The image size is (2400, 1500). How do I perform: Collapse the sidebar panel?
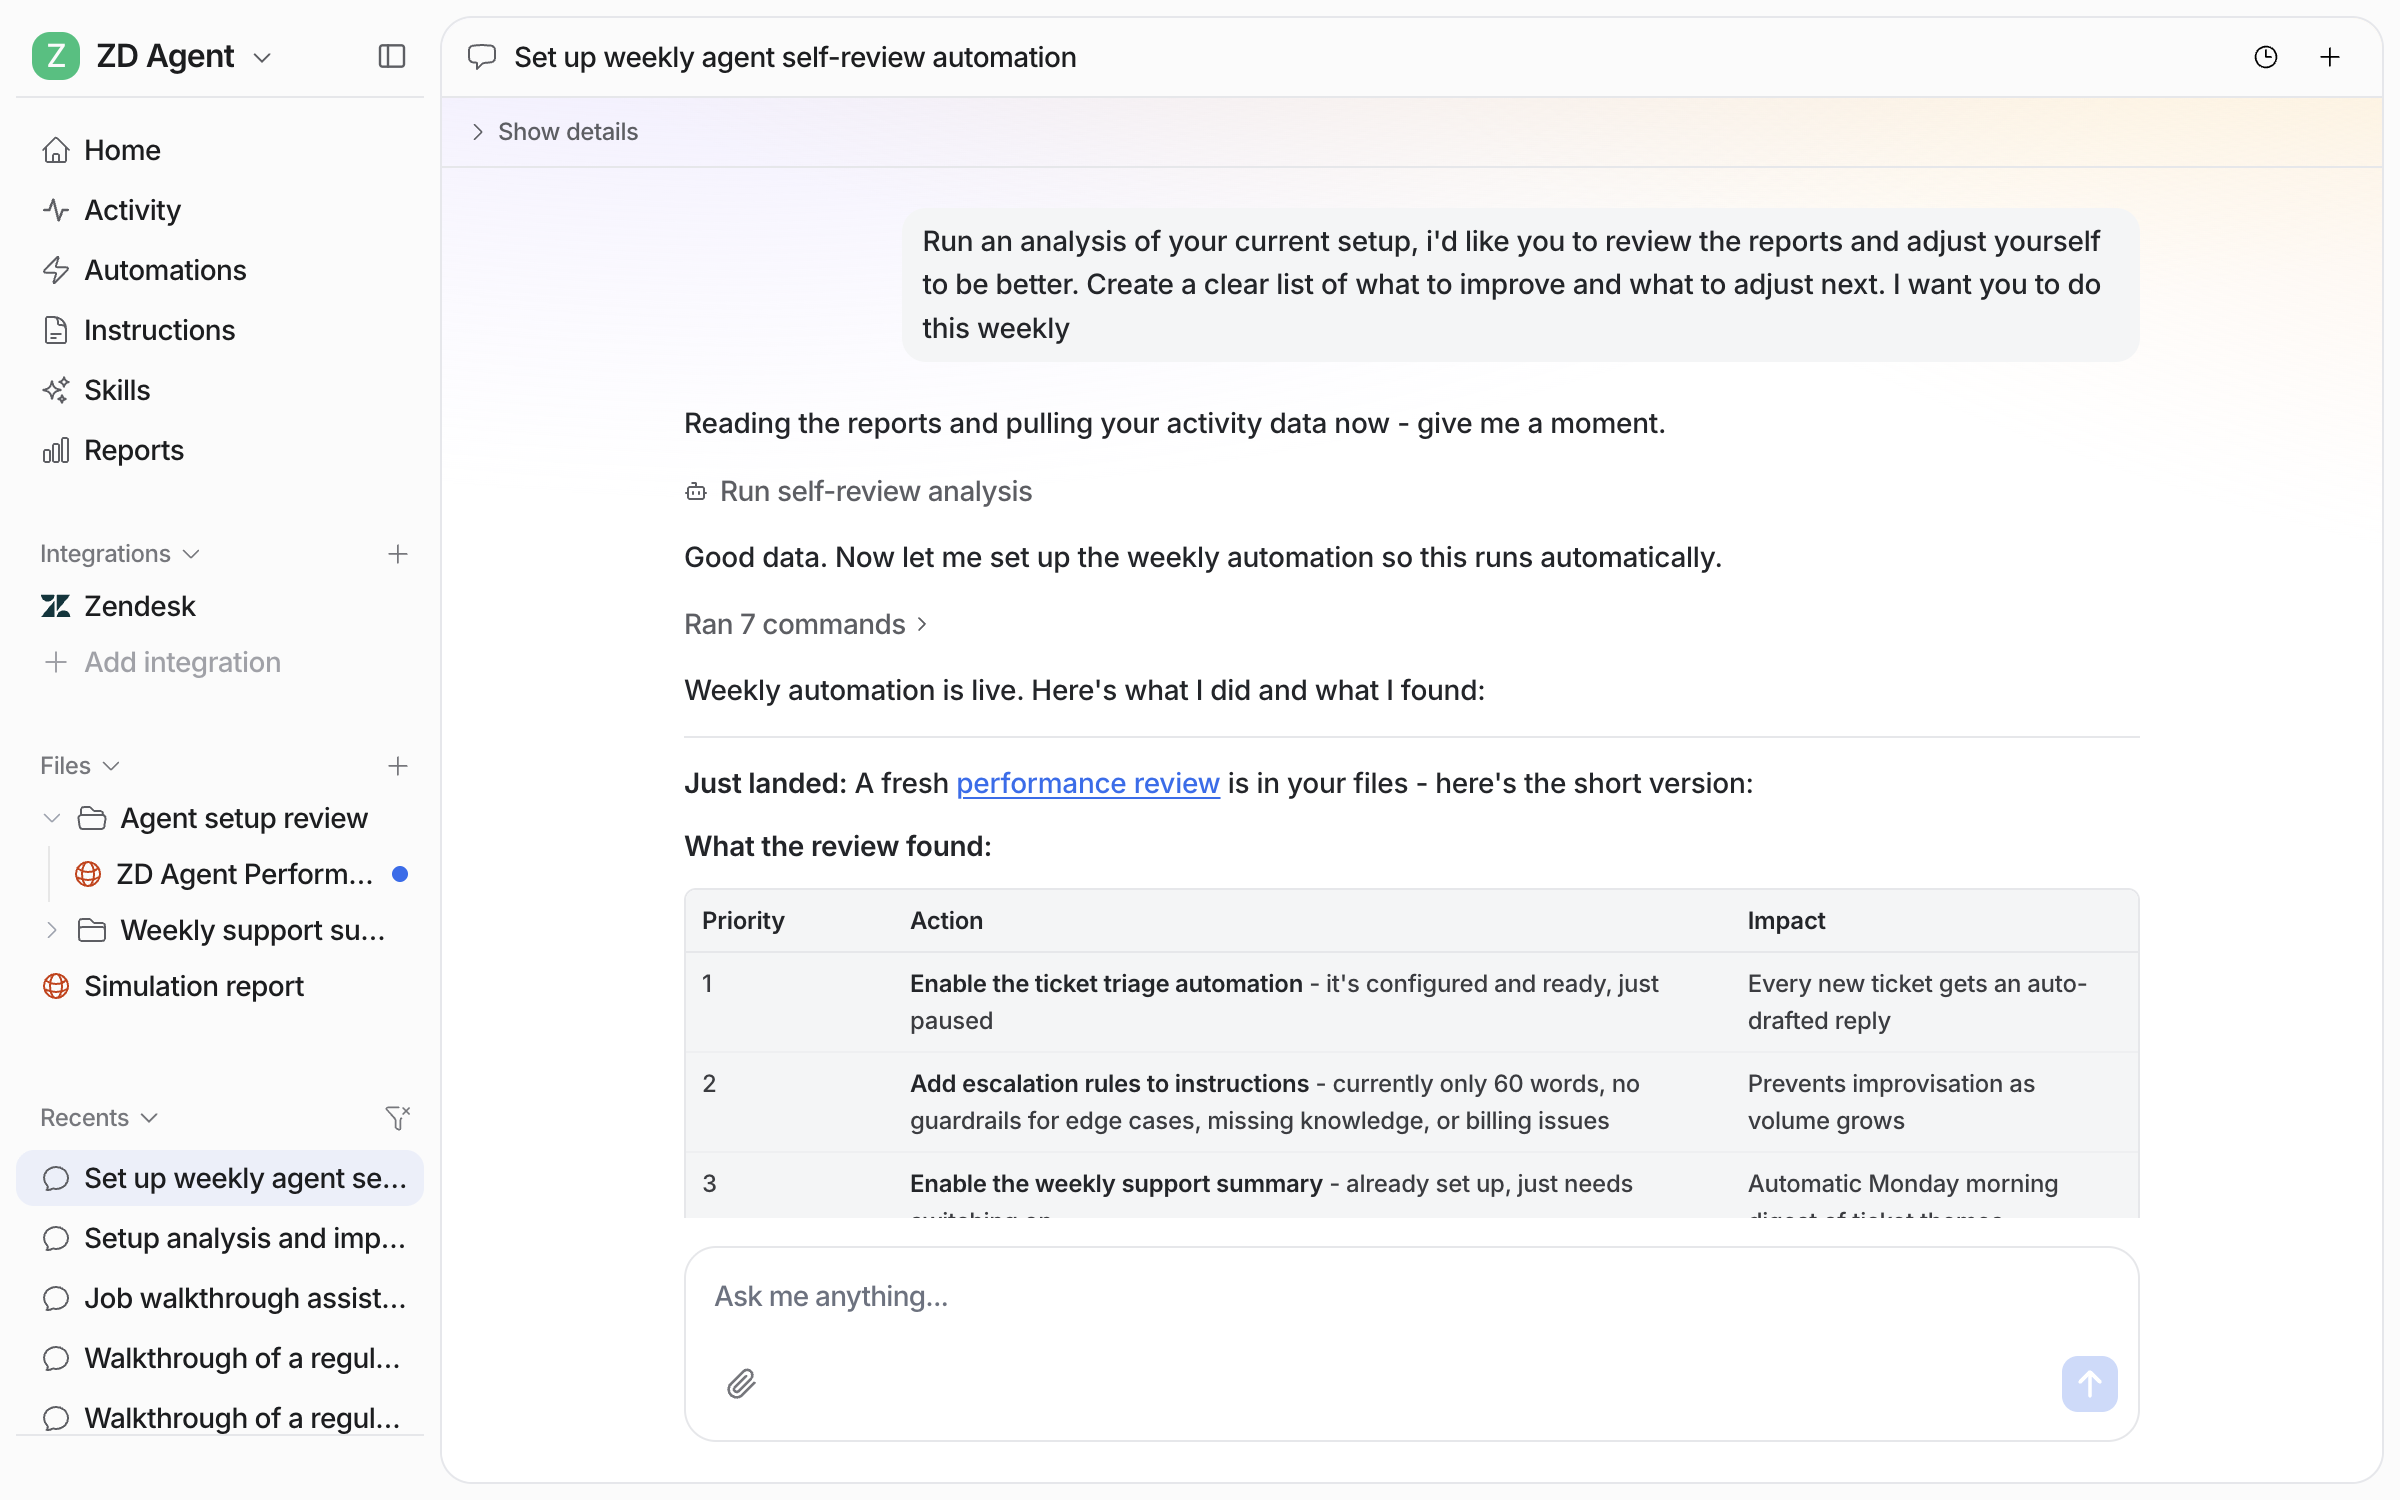(x=392, y=56)
